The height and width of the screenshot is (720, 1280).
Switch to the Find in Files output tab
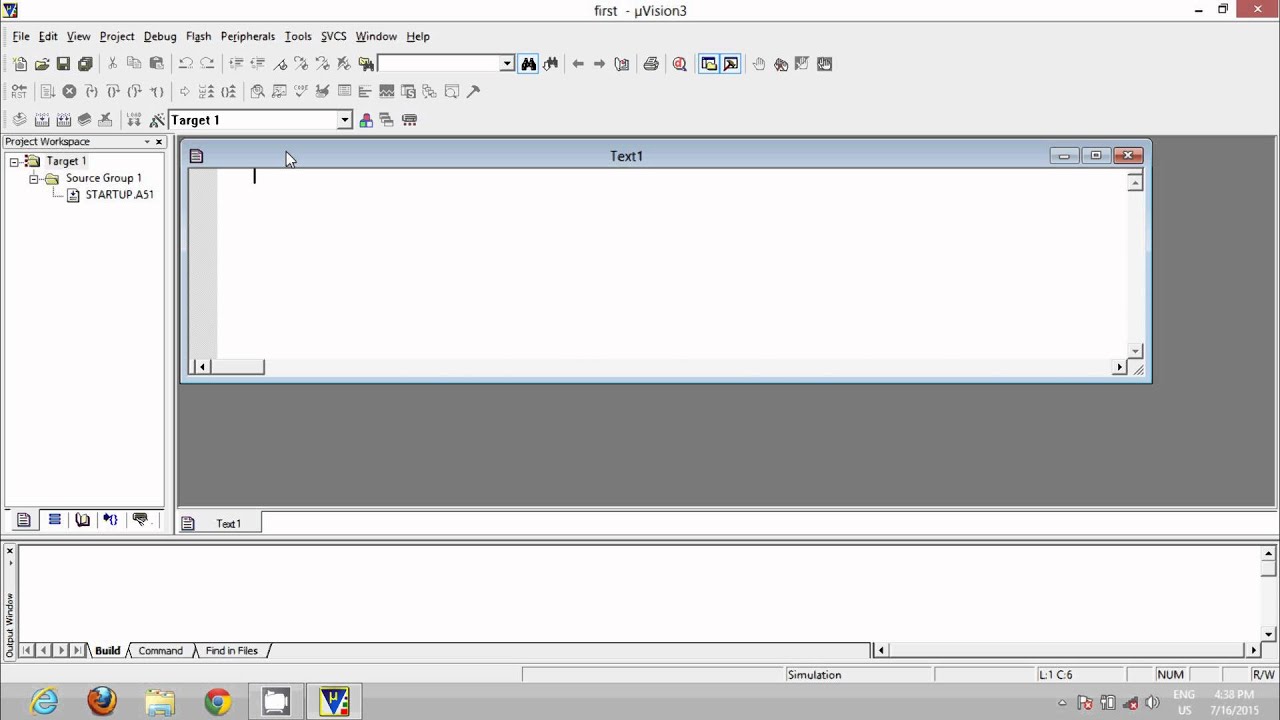coord(232,651)
